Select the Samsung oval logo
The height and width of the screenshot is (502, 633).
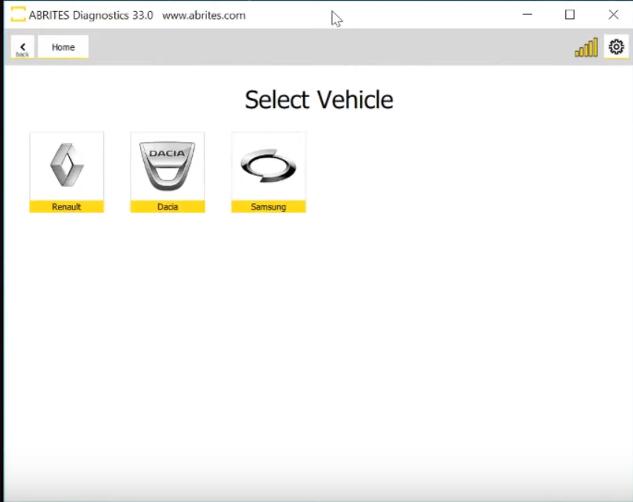[x=268, y=165]
